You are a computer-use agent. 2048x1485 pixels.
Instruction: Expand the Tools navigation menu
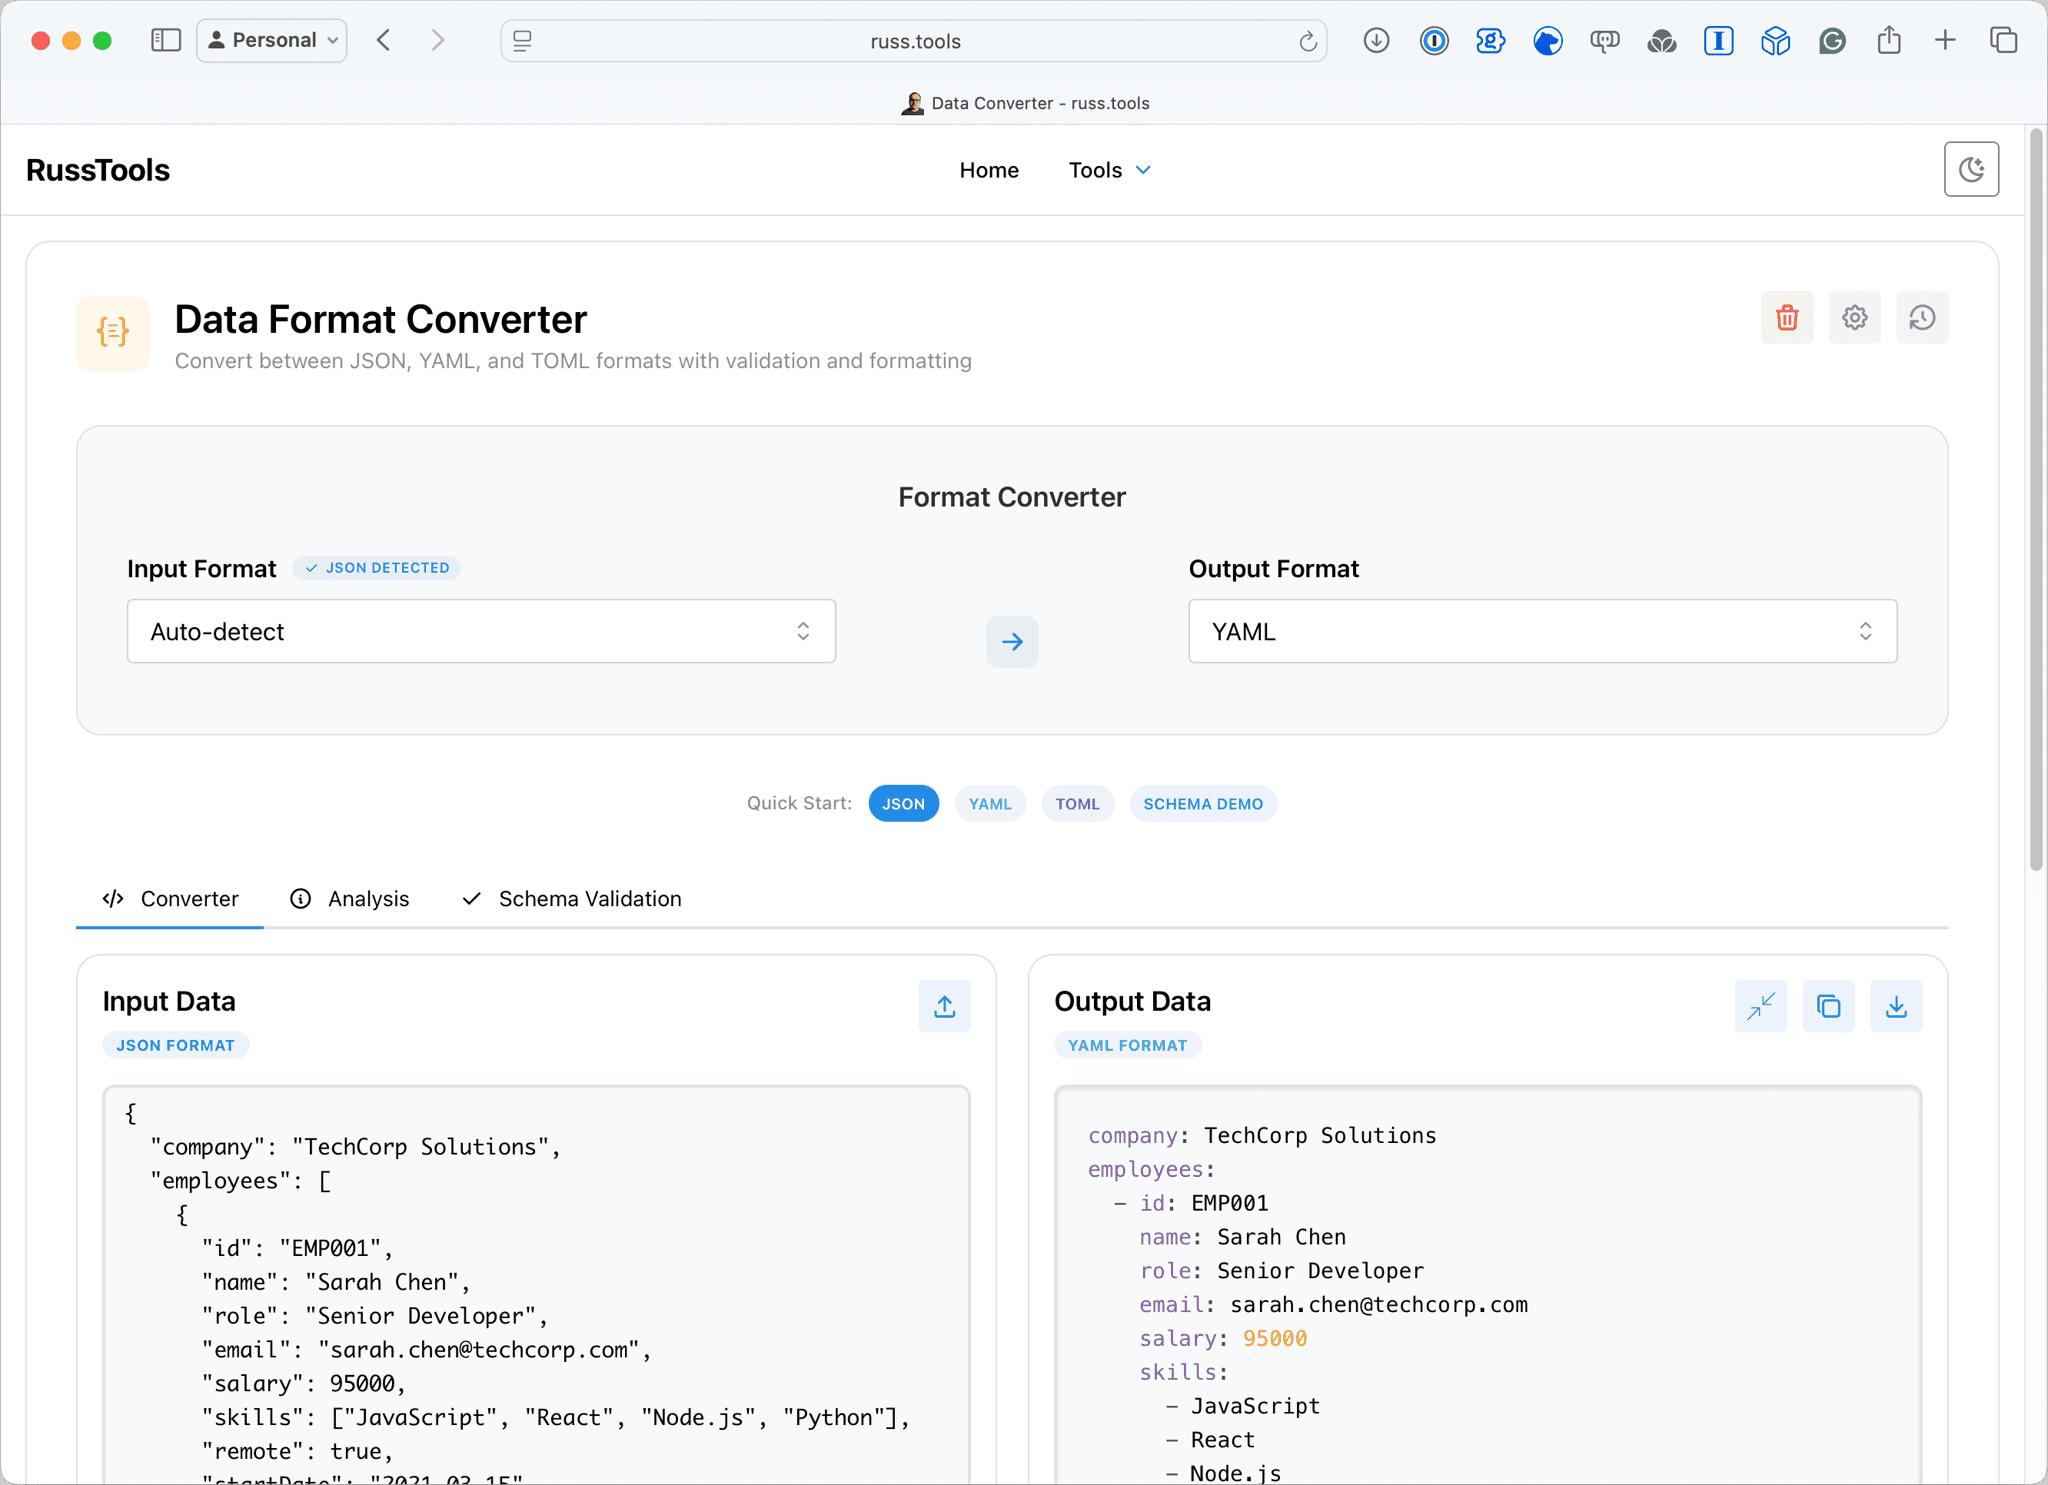pyautogui.click(x=1109, y=170)
